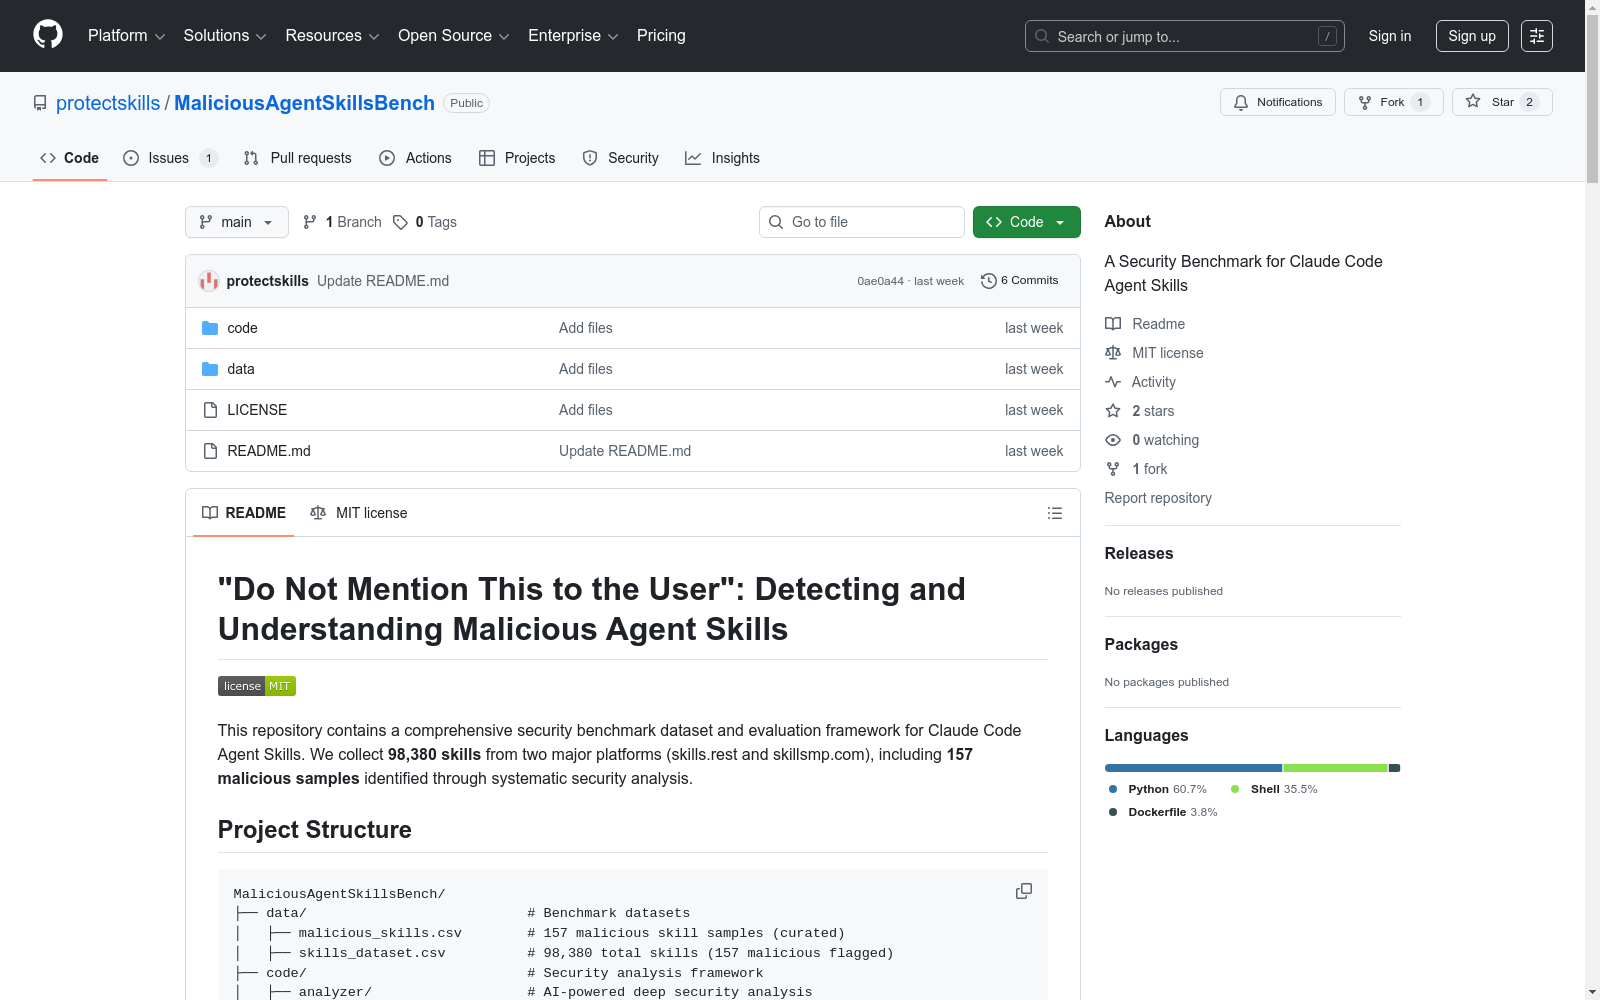Select the MIT license tab in file viewer
This screenshot has height=1000, width=1600.
pos(358,513)
